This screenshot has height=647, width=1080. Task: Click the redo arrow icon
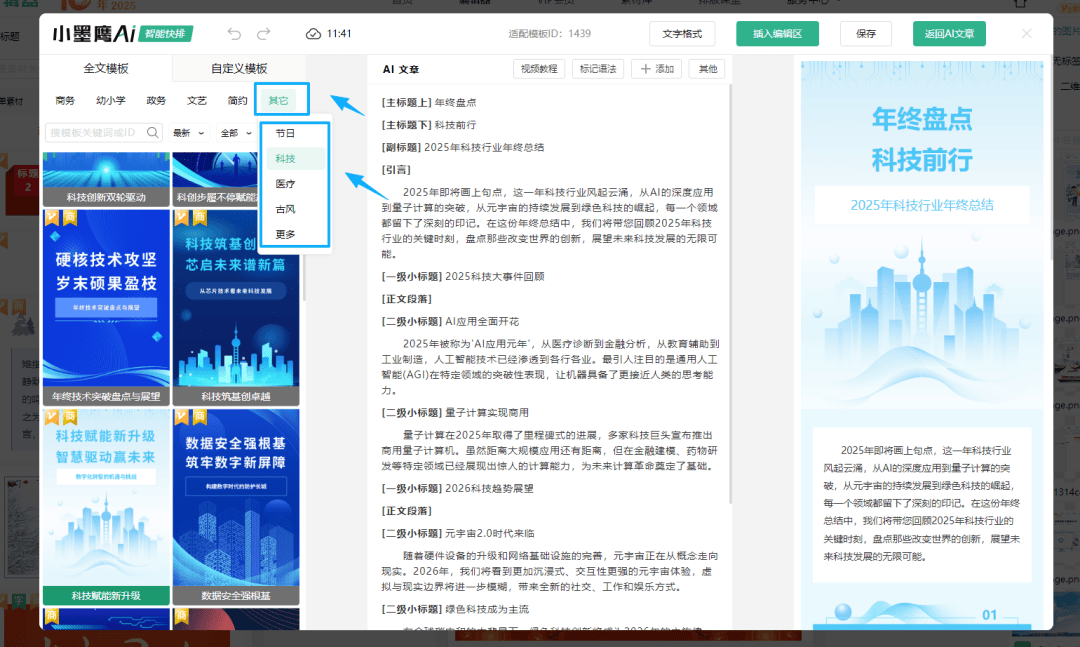[264, 34]
